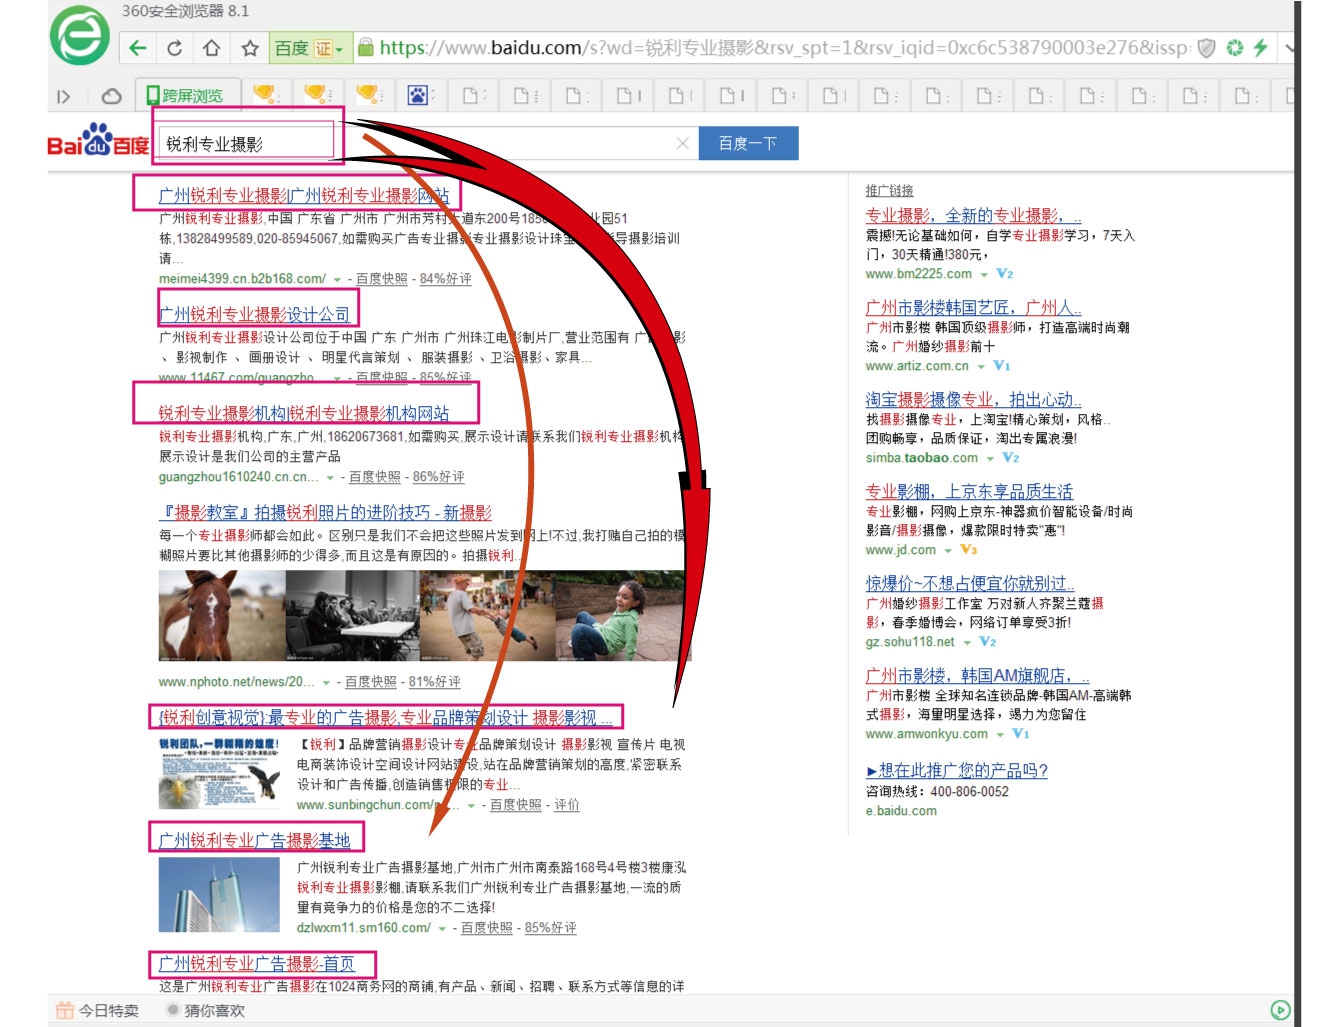Expand dropdown arrow after dzlwxm11.sm160.com
The image size is (1327, 1027).
(442, 929)
